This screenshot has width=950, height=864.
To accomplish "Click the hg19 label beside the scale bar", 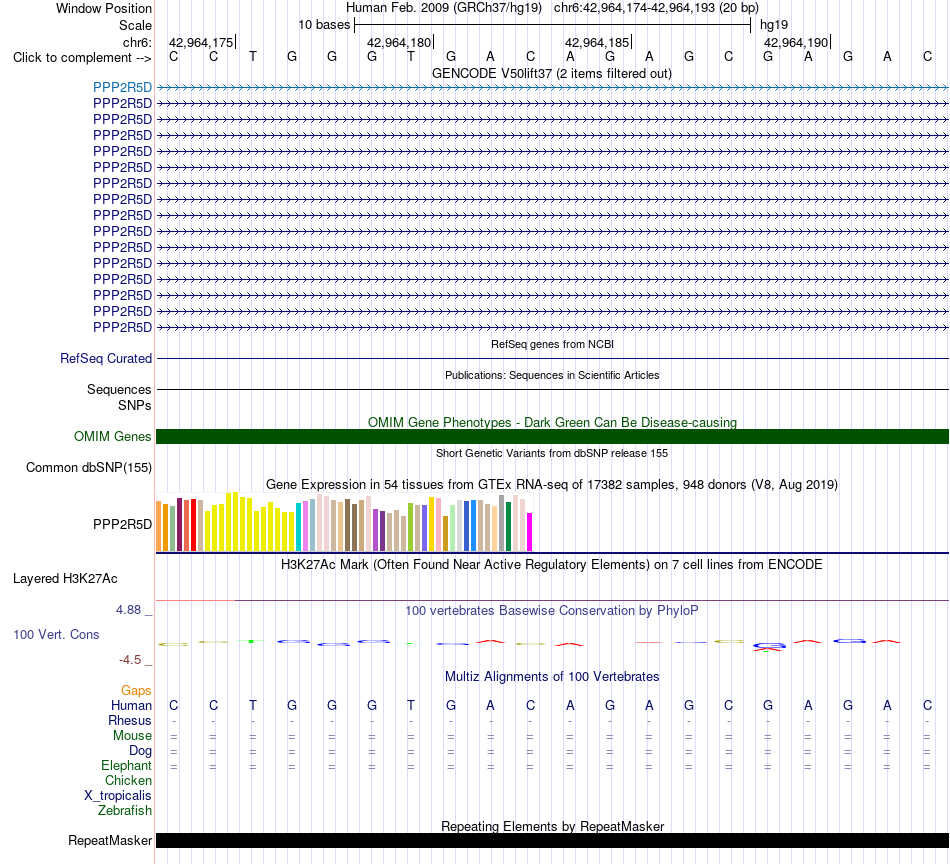I will coord(774,25).
